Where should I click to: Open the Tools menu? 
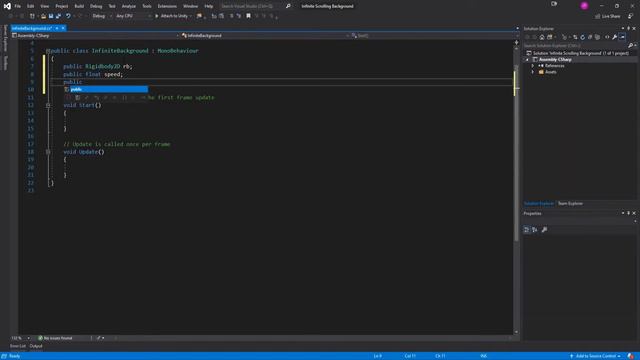pos(147,6)
